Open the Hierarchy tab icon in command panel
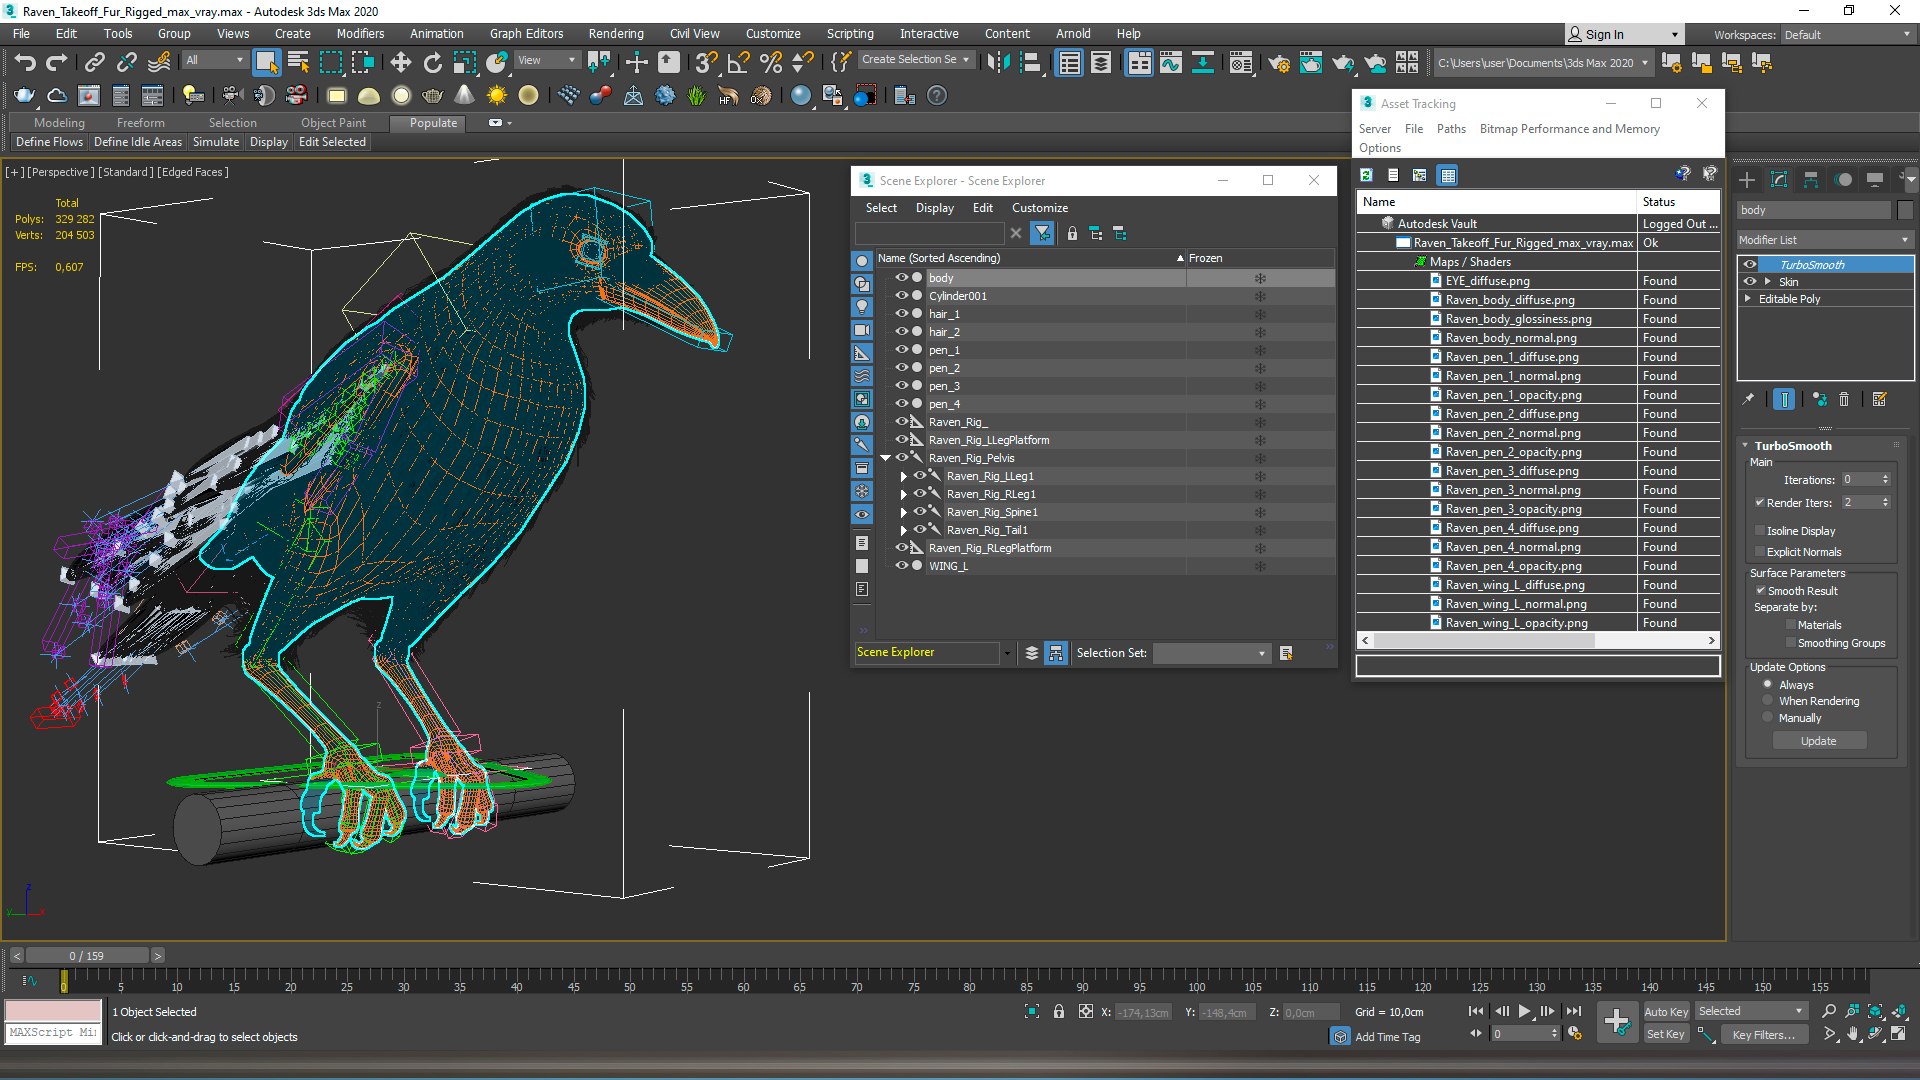The height and width of the screenshot is (1080, 1920). (1811, 180)
